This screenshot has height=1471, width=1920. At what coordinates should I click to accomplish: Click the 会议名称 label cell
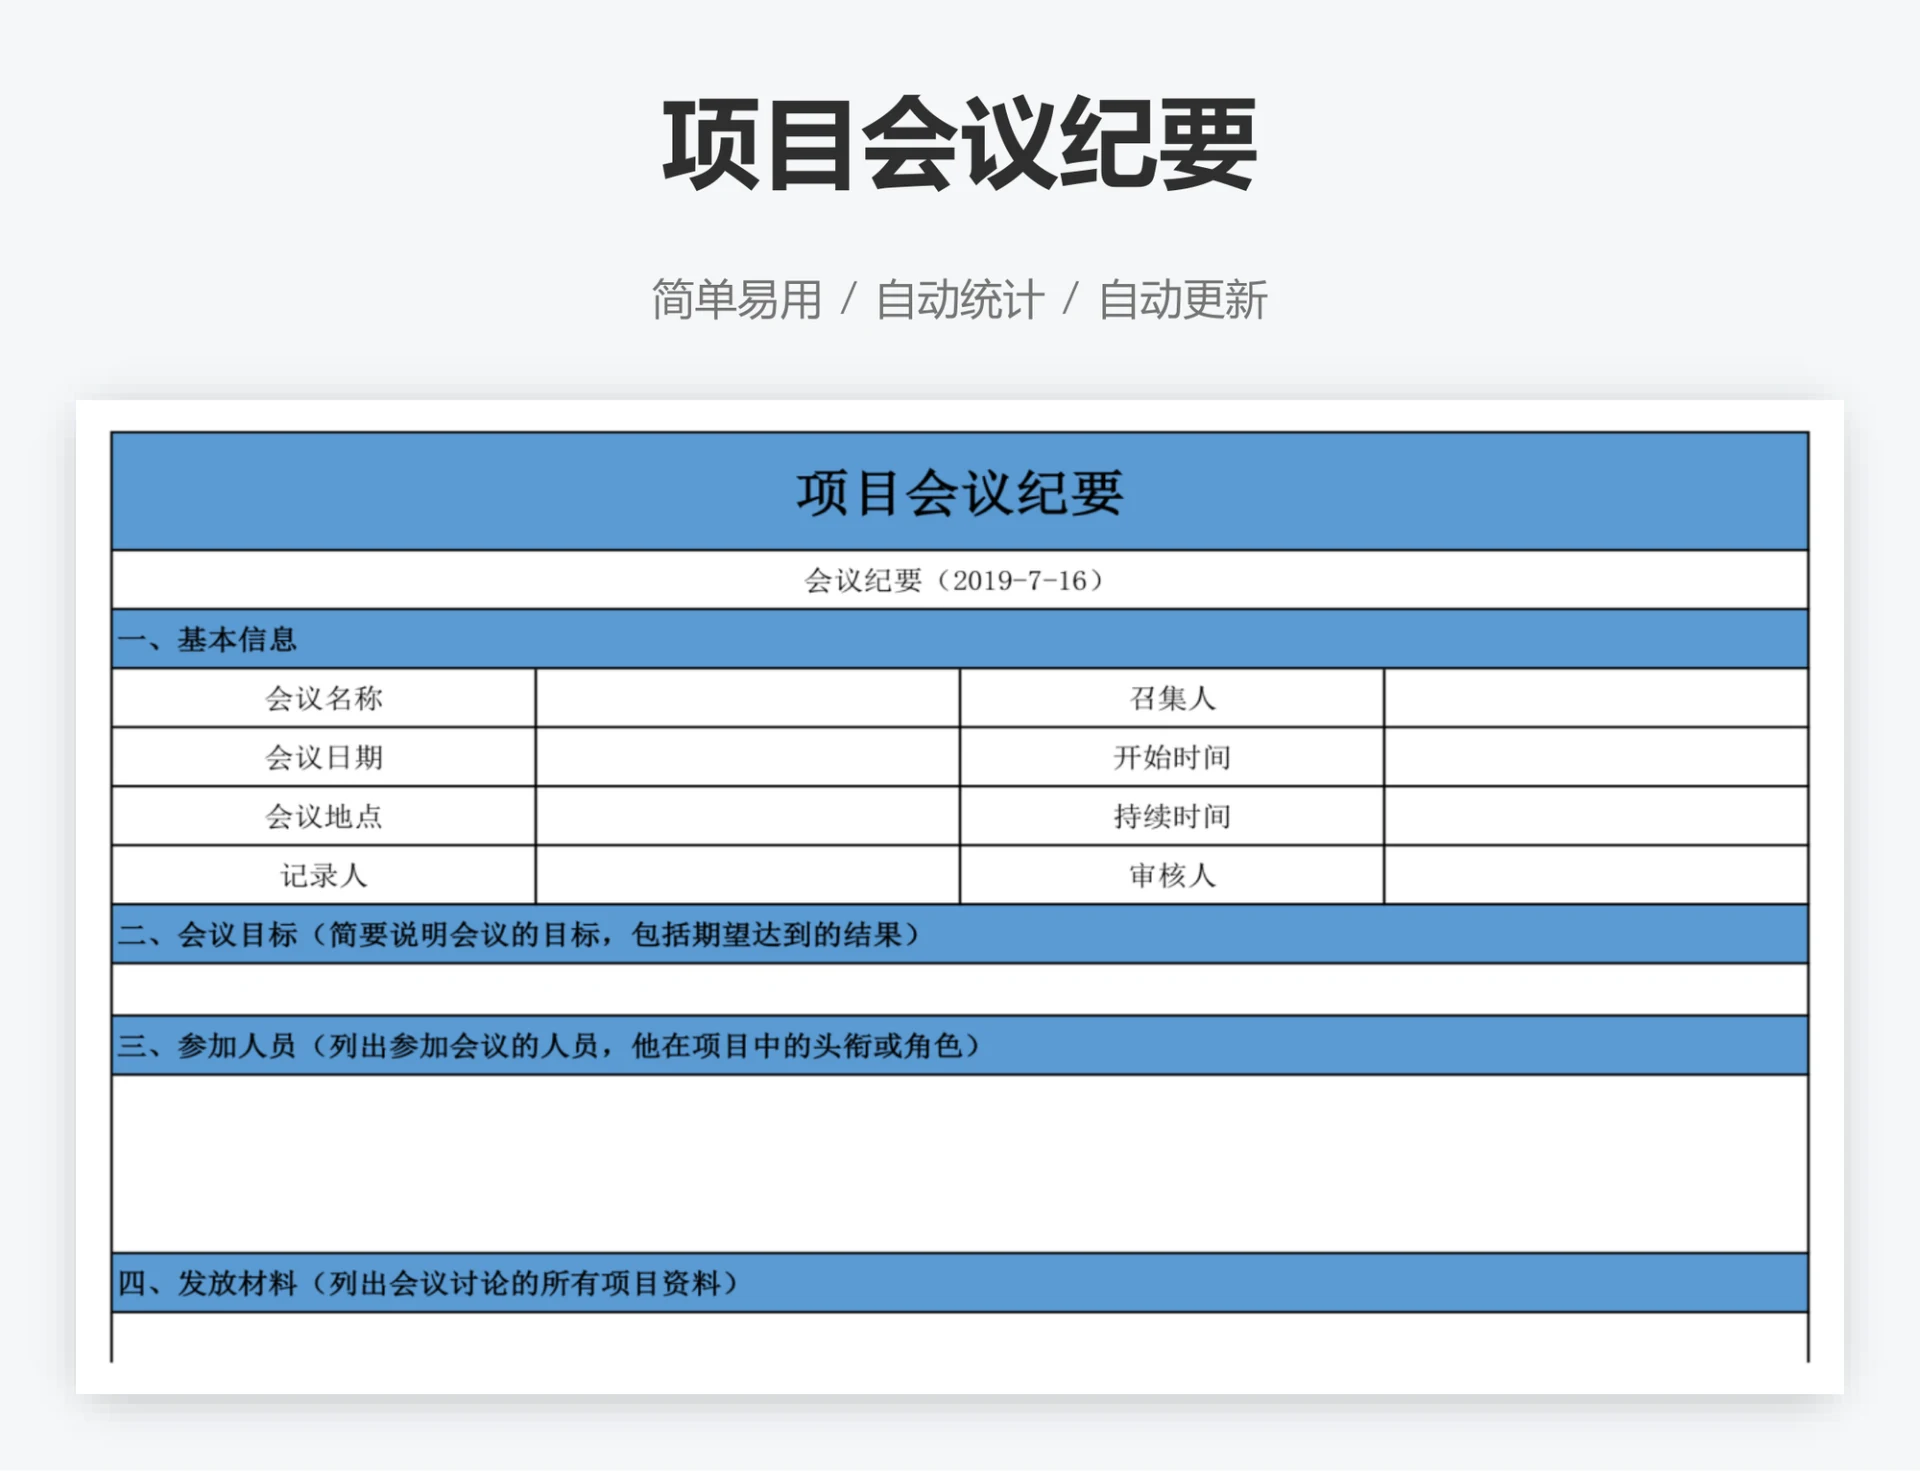point(322,698)
